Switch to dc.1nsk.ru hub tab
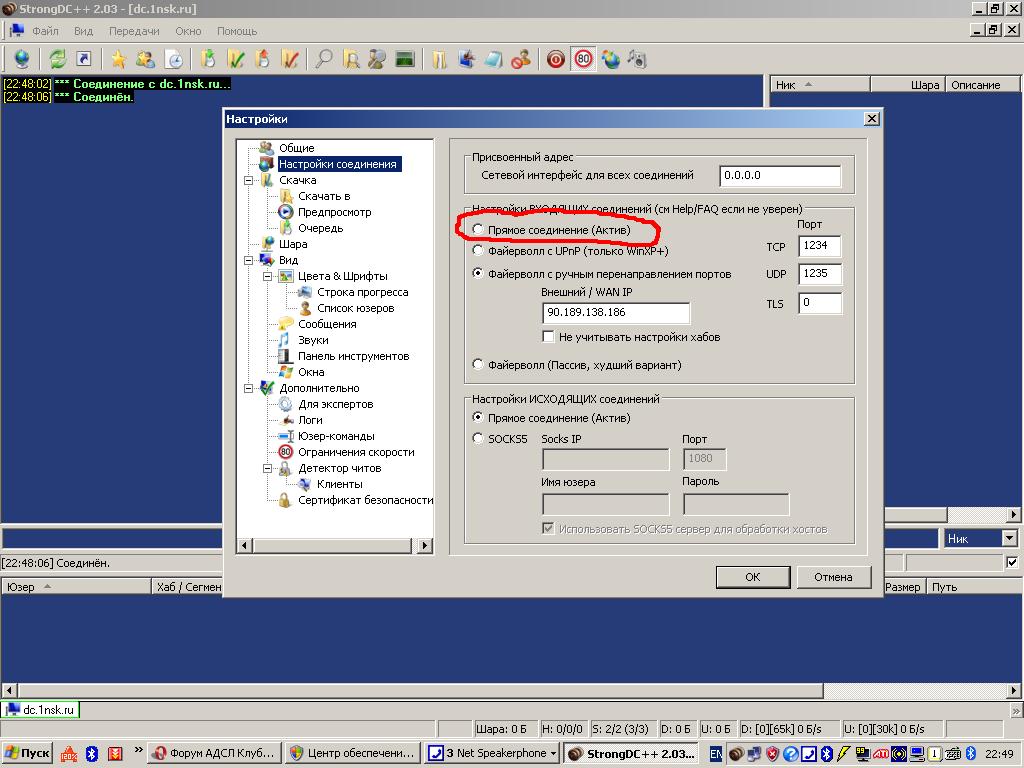The image size is (1024, 768). (x=40, y=709)
